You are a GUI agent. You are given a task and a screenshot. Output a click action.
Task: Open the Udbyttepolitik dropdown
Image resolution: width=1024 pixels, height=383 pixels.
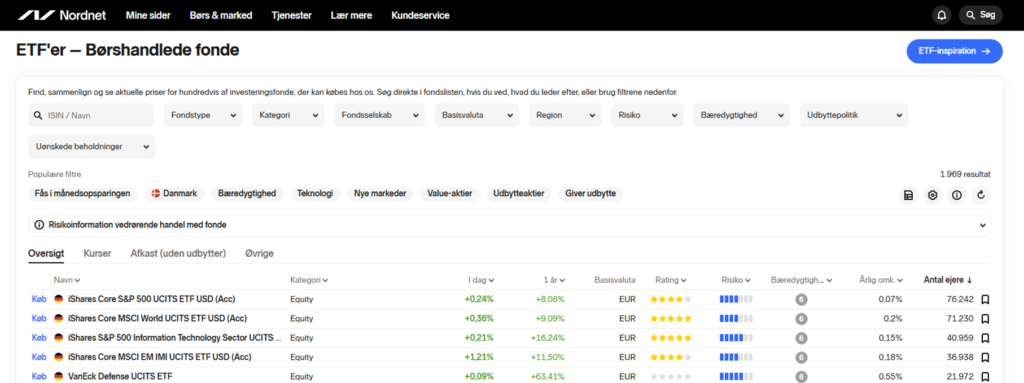click(x=854, y=115)
